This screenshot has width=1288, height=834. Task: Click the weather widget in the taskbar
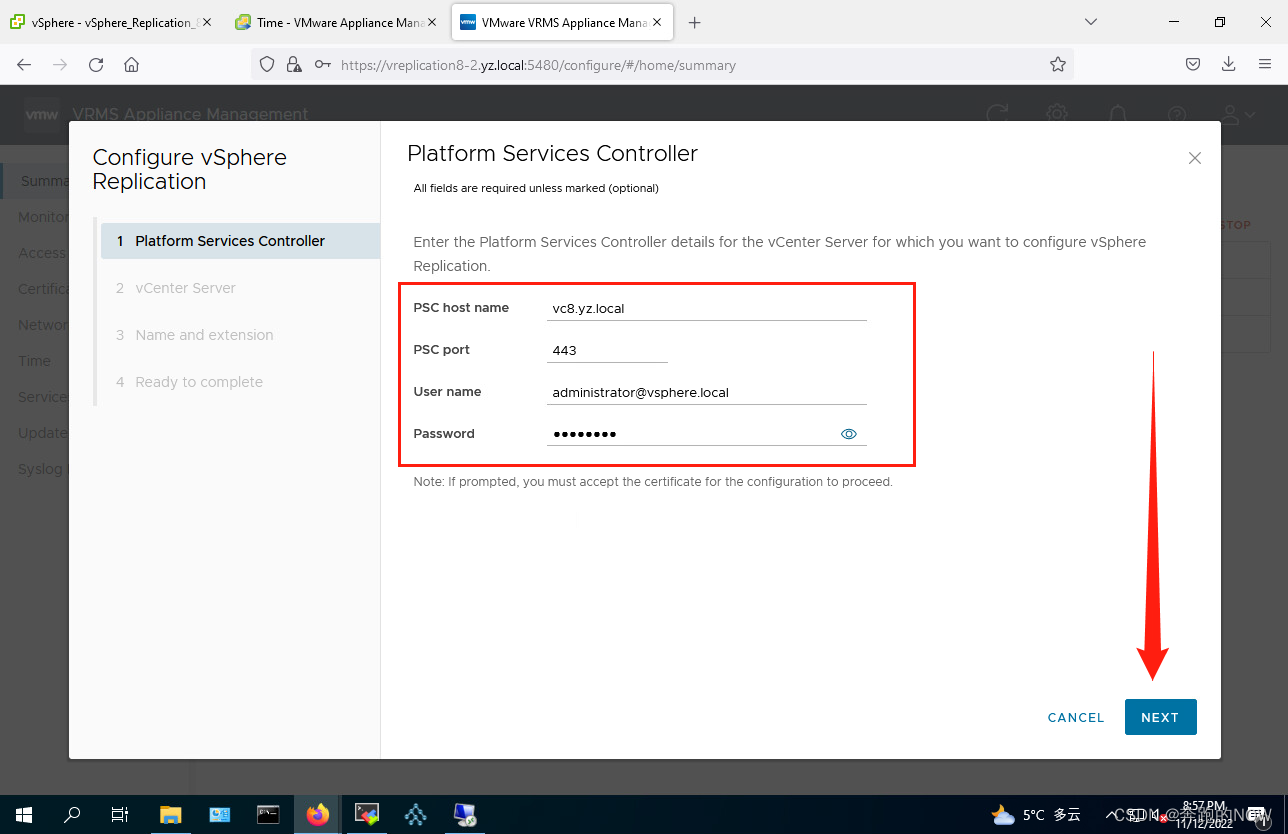(x=1036, y=814)
